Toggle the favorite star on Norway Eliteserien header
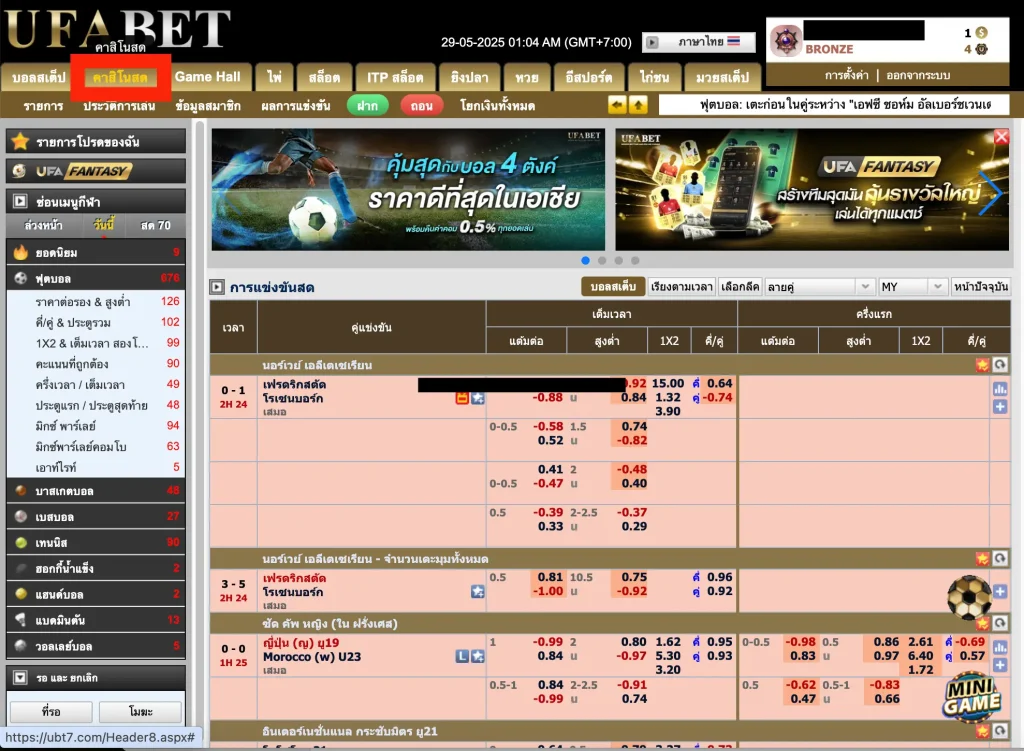The width and height of the screenshot is (1024, 751). coord(982,365)
